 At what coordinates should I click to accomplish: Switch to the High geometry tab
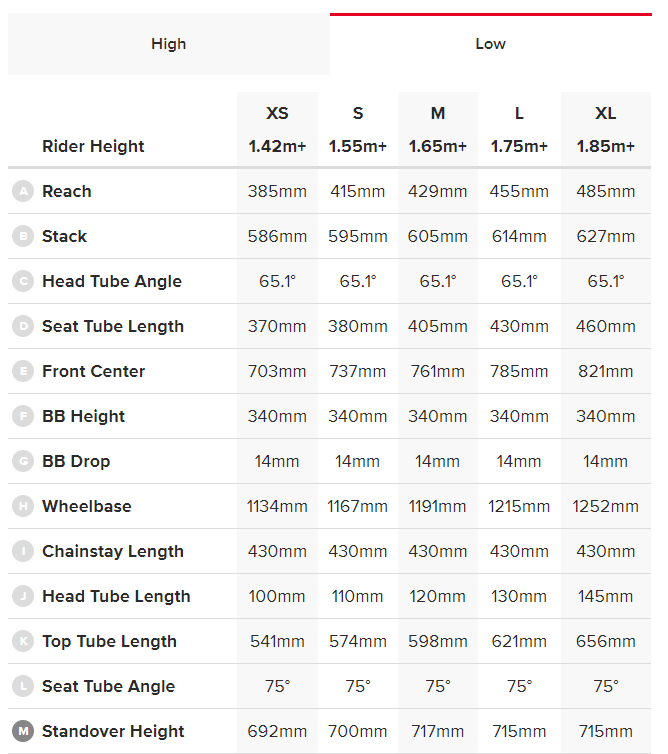pyautogui.click(x=168, y=44)
